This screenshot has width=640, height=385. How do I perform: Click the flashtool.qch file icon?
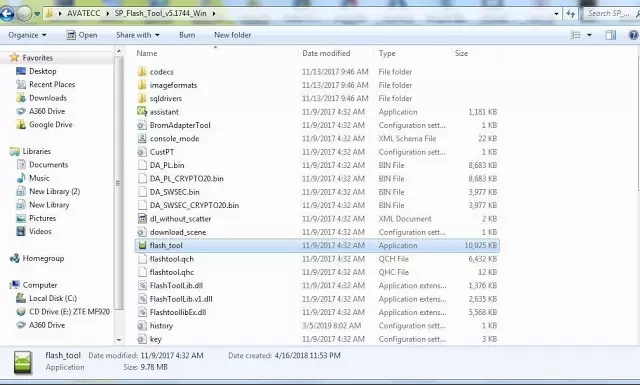tap(142, 259)
